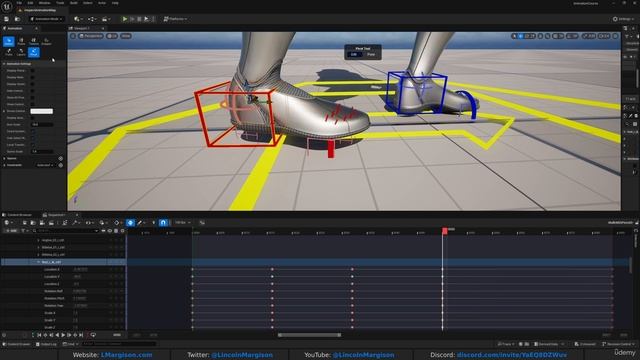Toggle the blue snapping magnet in Sequencer toolbar
This screenshot has width=640, height=360.
[163, 222]
